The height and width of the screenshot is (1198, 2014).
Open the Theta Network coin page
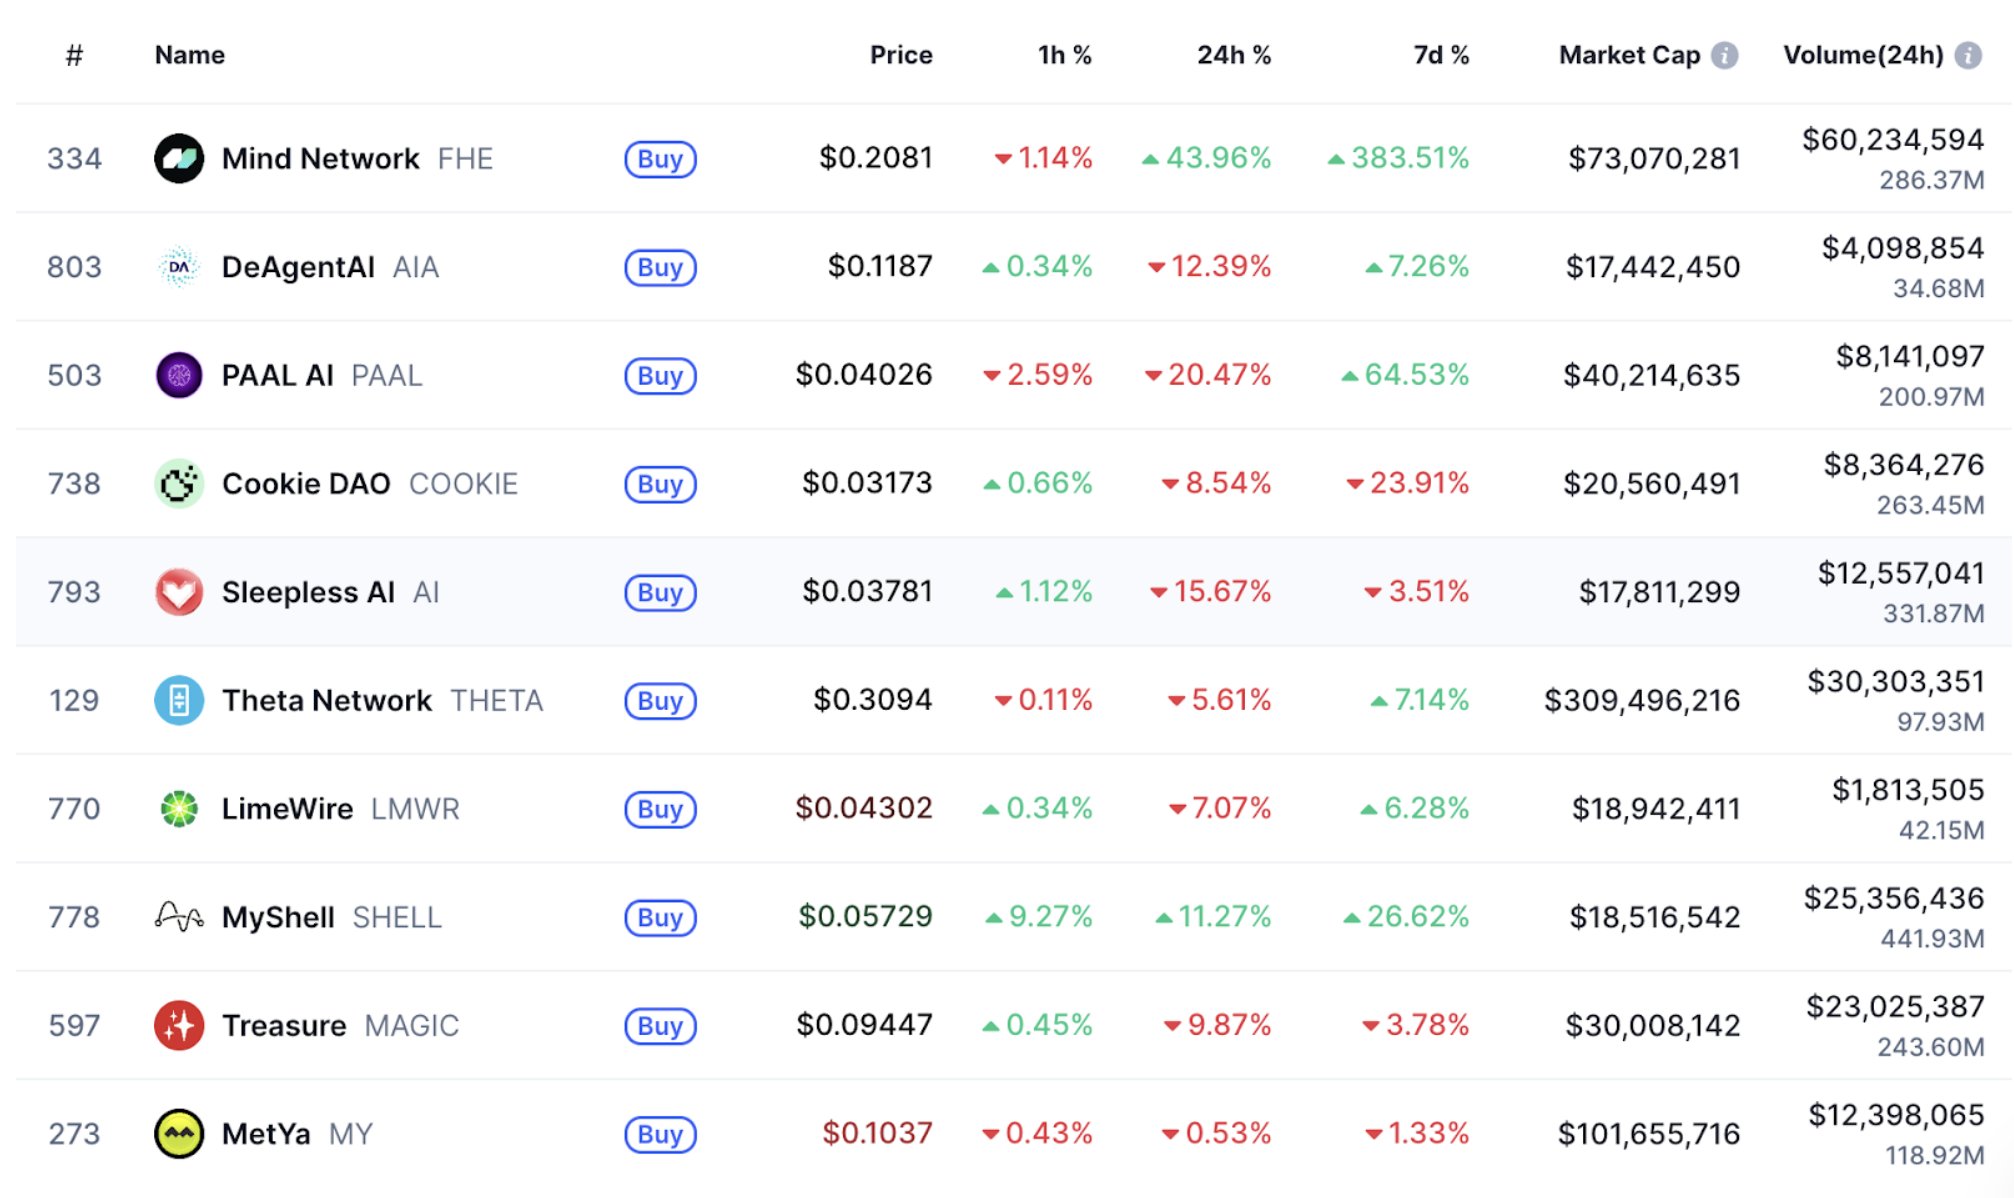pyautogui.click(x=327, y=700)
